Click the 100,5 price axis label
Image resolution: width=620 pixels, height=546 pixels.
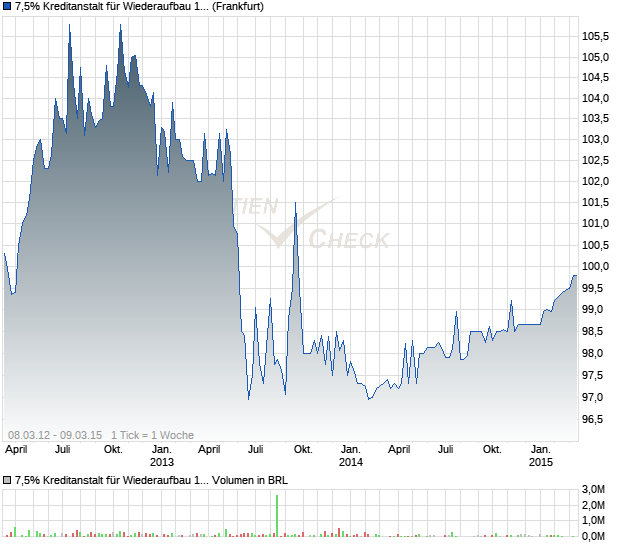coord(595,246)
